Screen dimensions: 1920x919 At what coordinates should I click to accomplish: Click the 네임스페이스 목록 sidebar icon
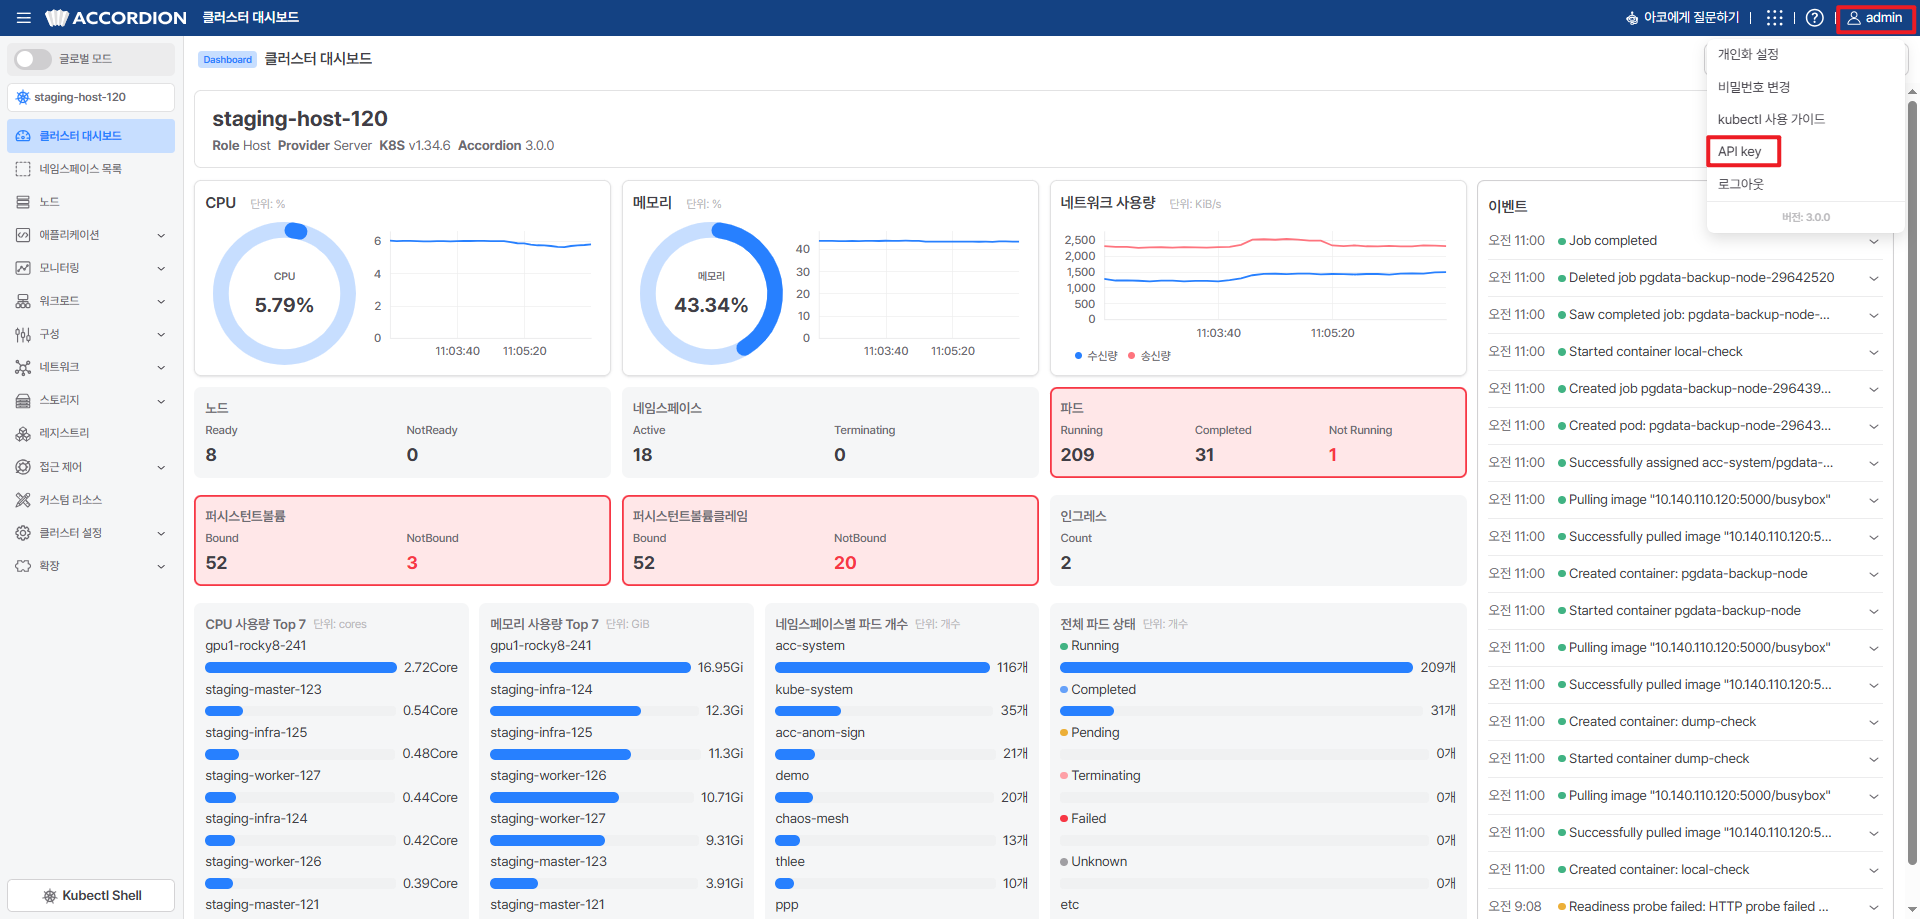coord(23,169)
